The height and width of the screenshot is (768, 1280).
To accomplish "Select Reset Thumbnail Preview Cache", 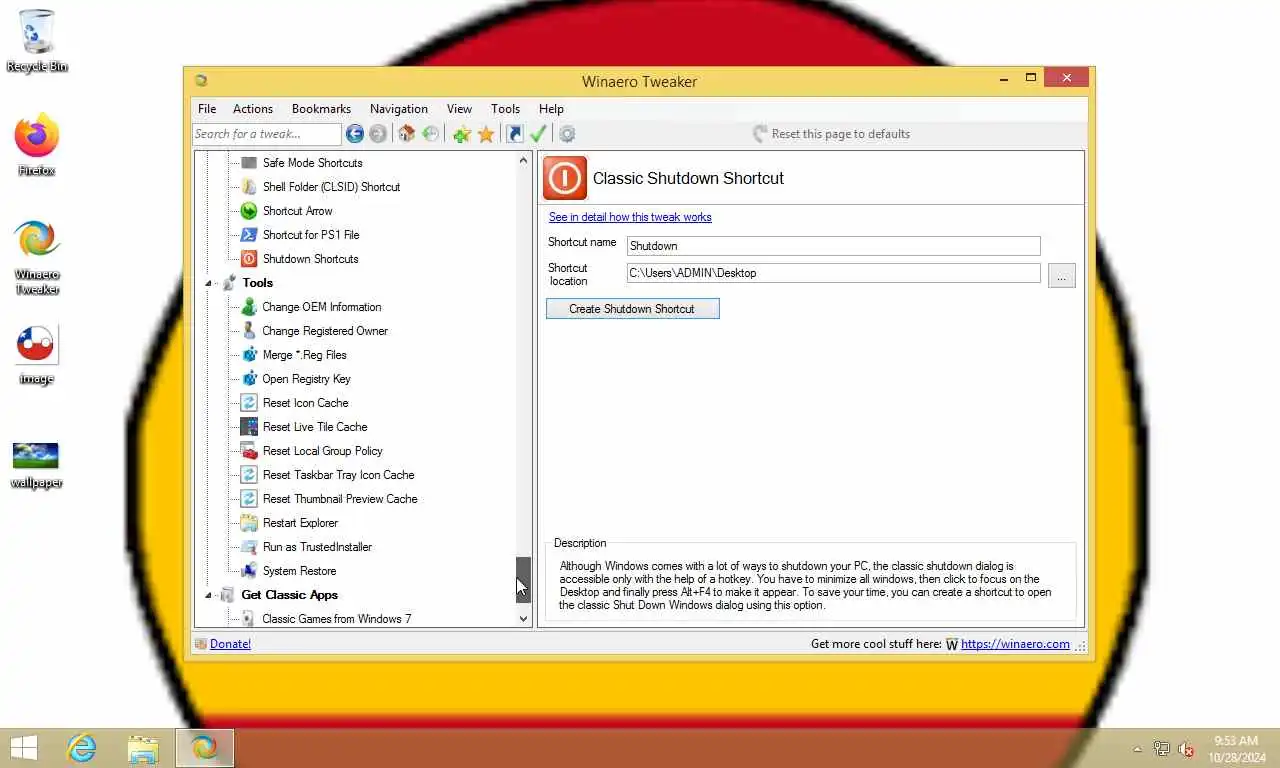I will click(340, 499).
